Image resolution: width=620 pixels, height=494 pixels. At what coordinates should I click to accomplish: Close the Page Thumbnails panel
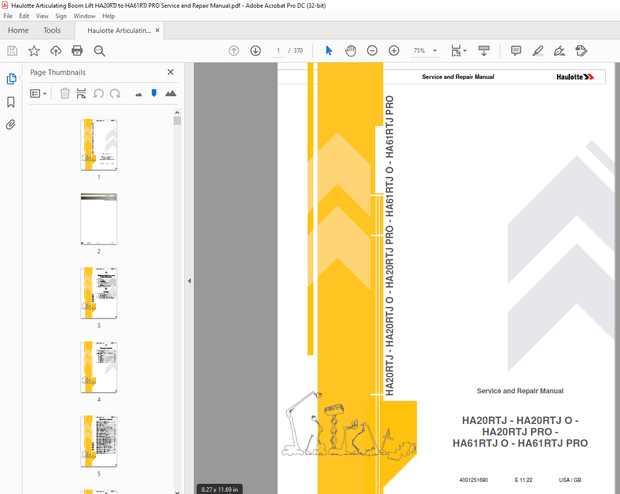tap(170, 72)
